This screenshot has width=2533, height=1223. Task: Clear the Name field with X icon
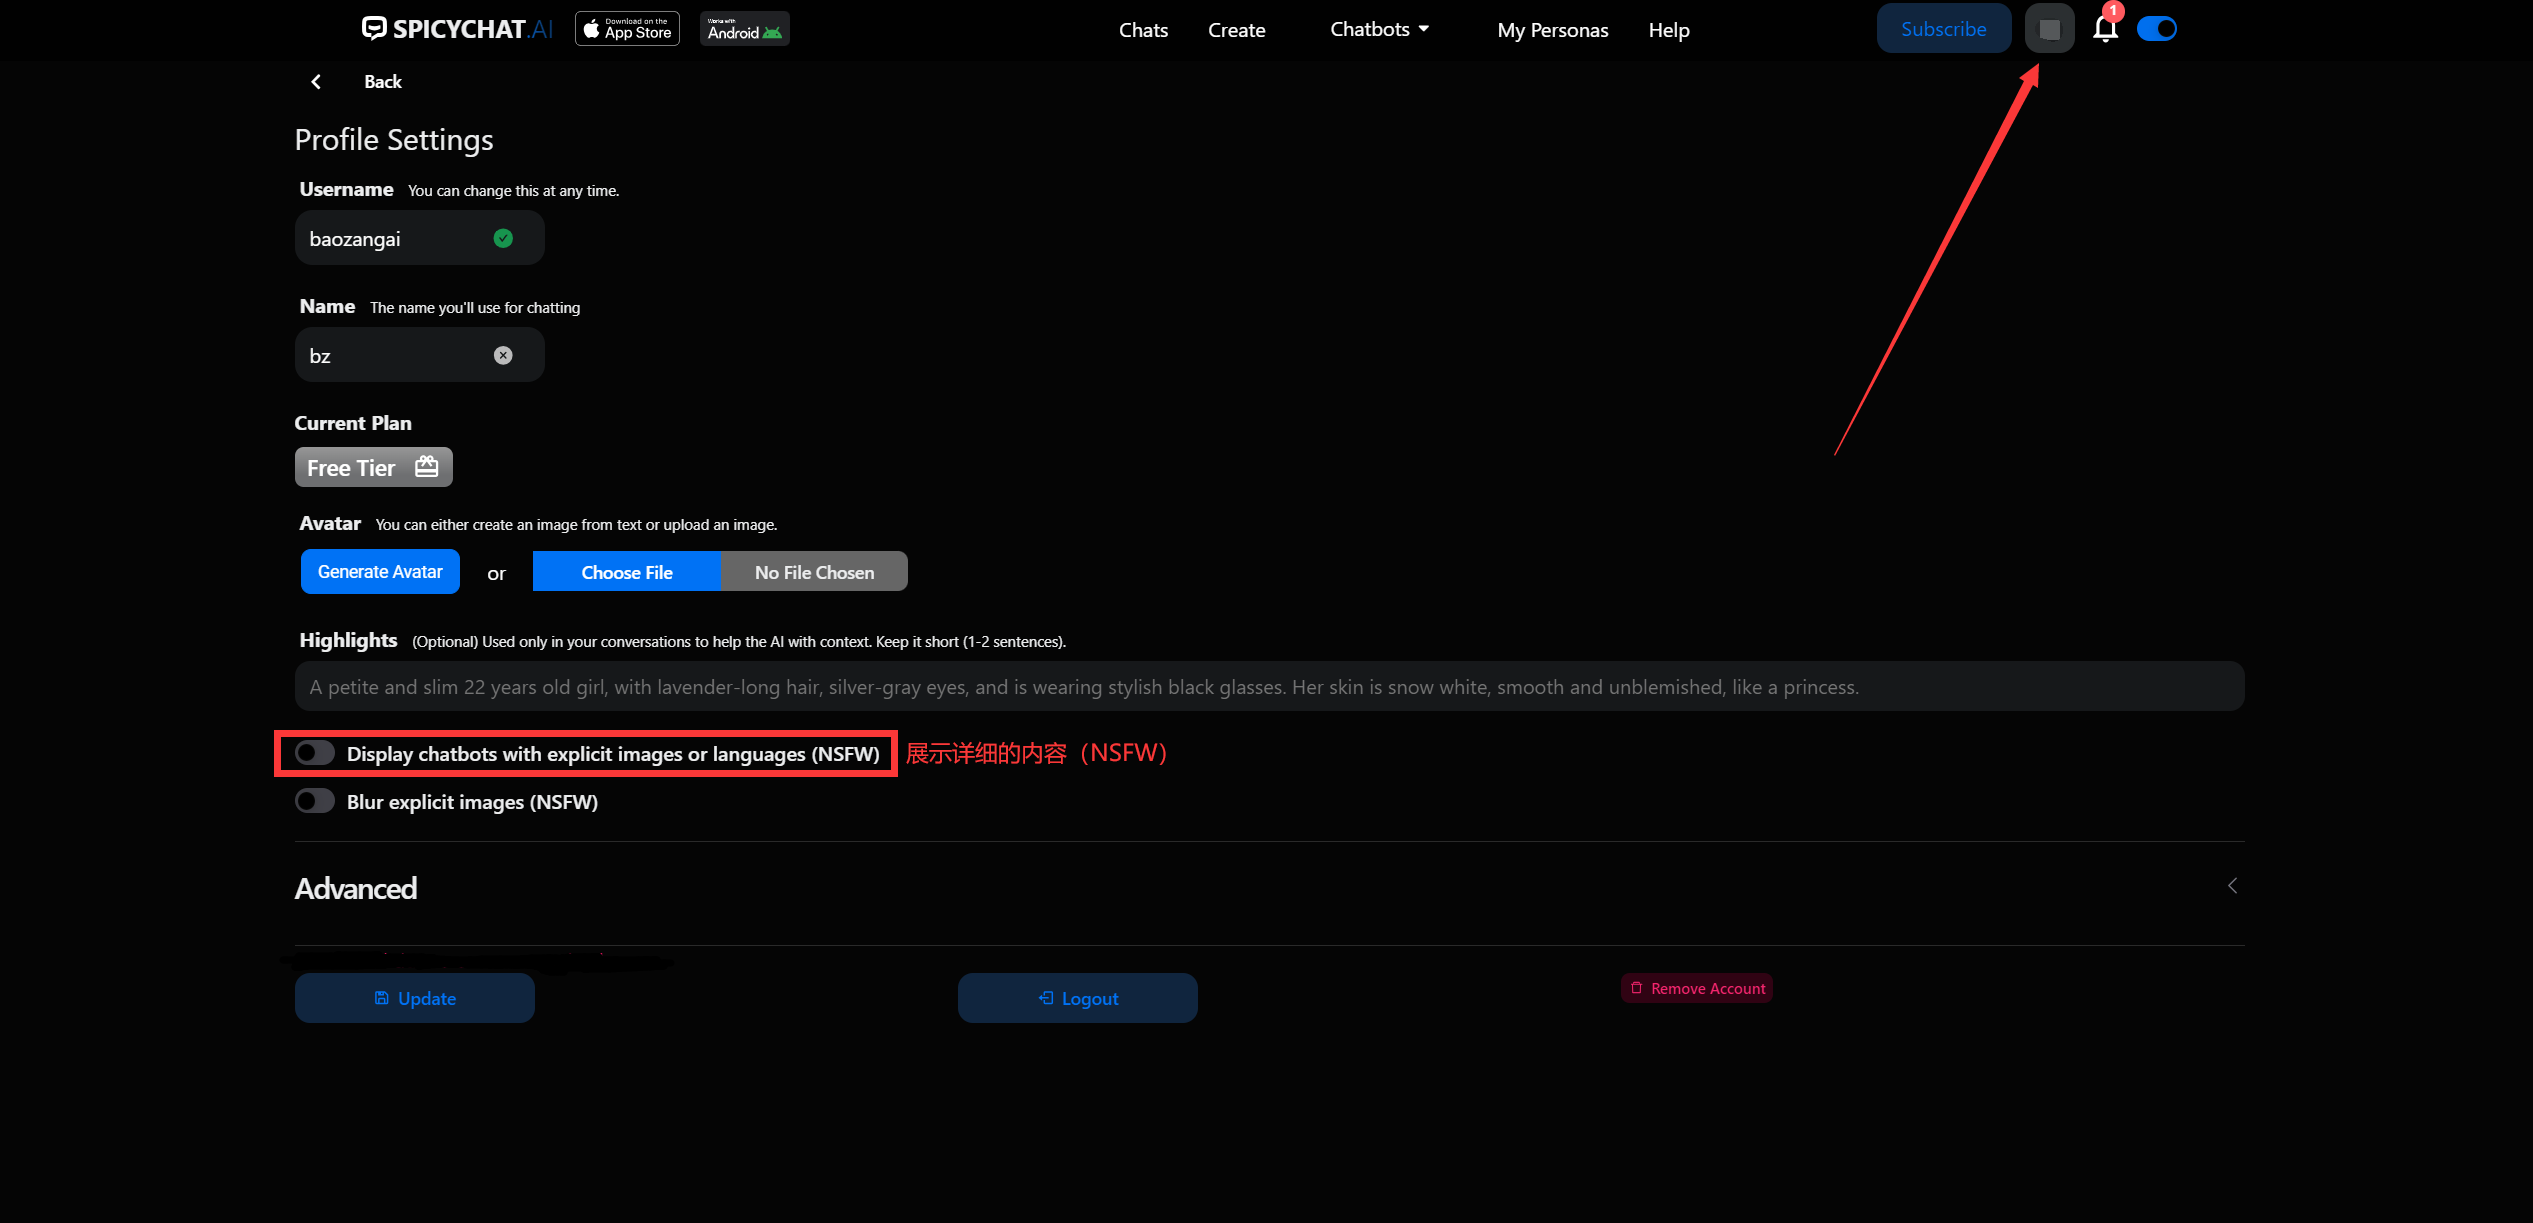503,355
